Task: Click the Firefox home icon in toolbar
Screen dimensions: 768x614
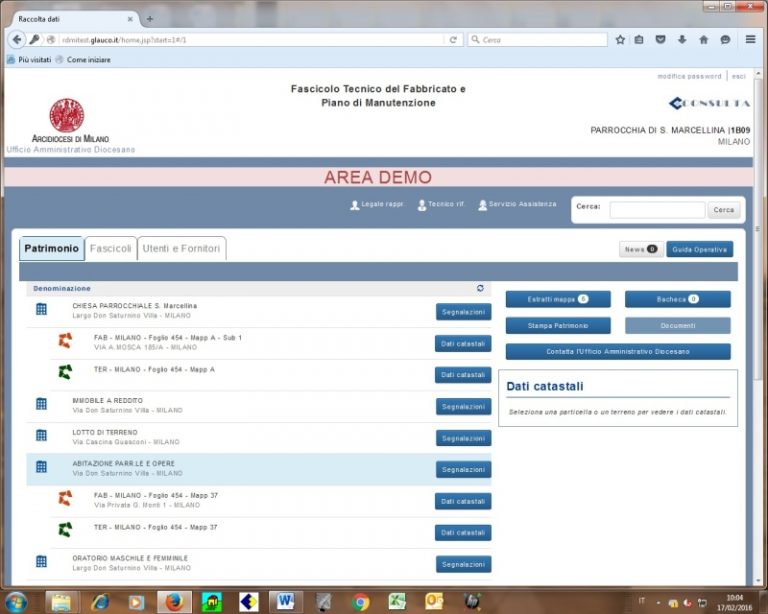Action: 703,40
